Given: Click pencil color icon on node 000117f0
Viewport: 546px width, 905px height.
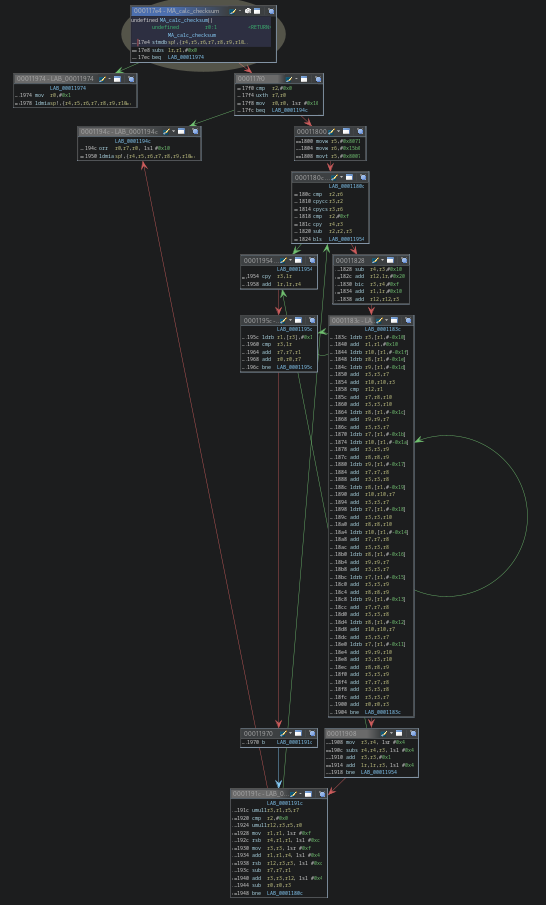Looking at the screenshot, I should (x=289, y=79).
